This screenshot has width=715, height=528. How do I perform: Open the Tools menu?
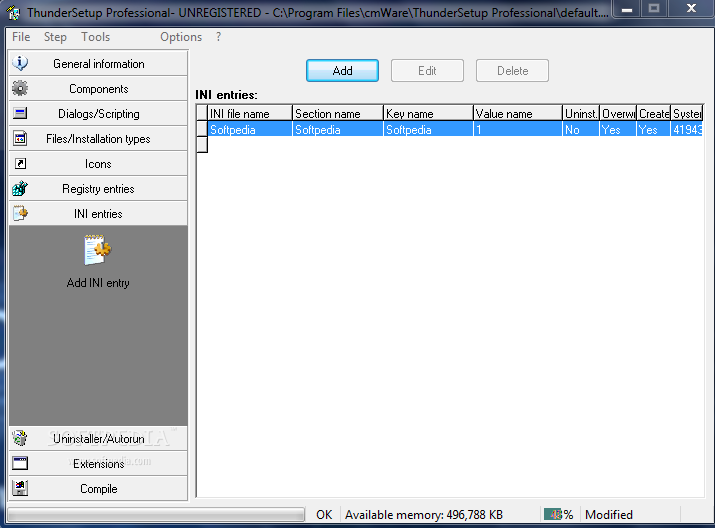pyautogui.click(x=95, y=37)
